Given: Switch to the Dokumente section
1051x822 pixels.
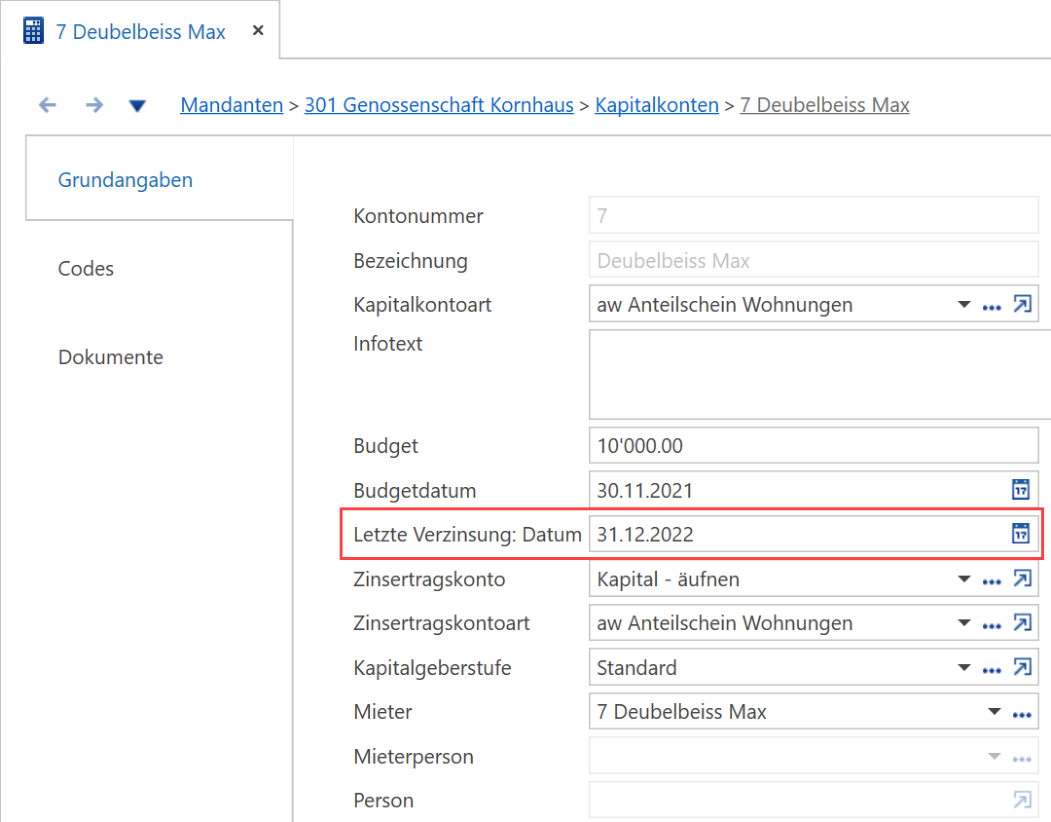Looking at the screenshot, I should click(111, 357).
